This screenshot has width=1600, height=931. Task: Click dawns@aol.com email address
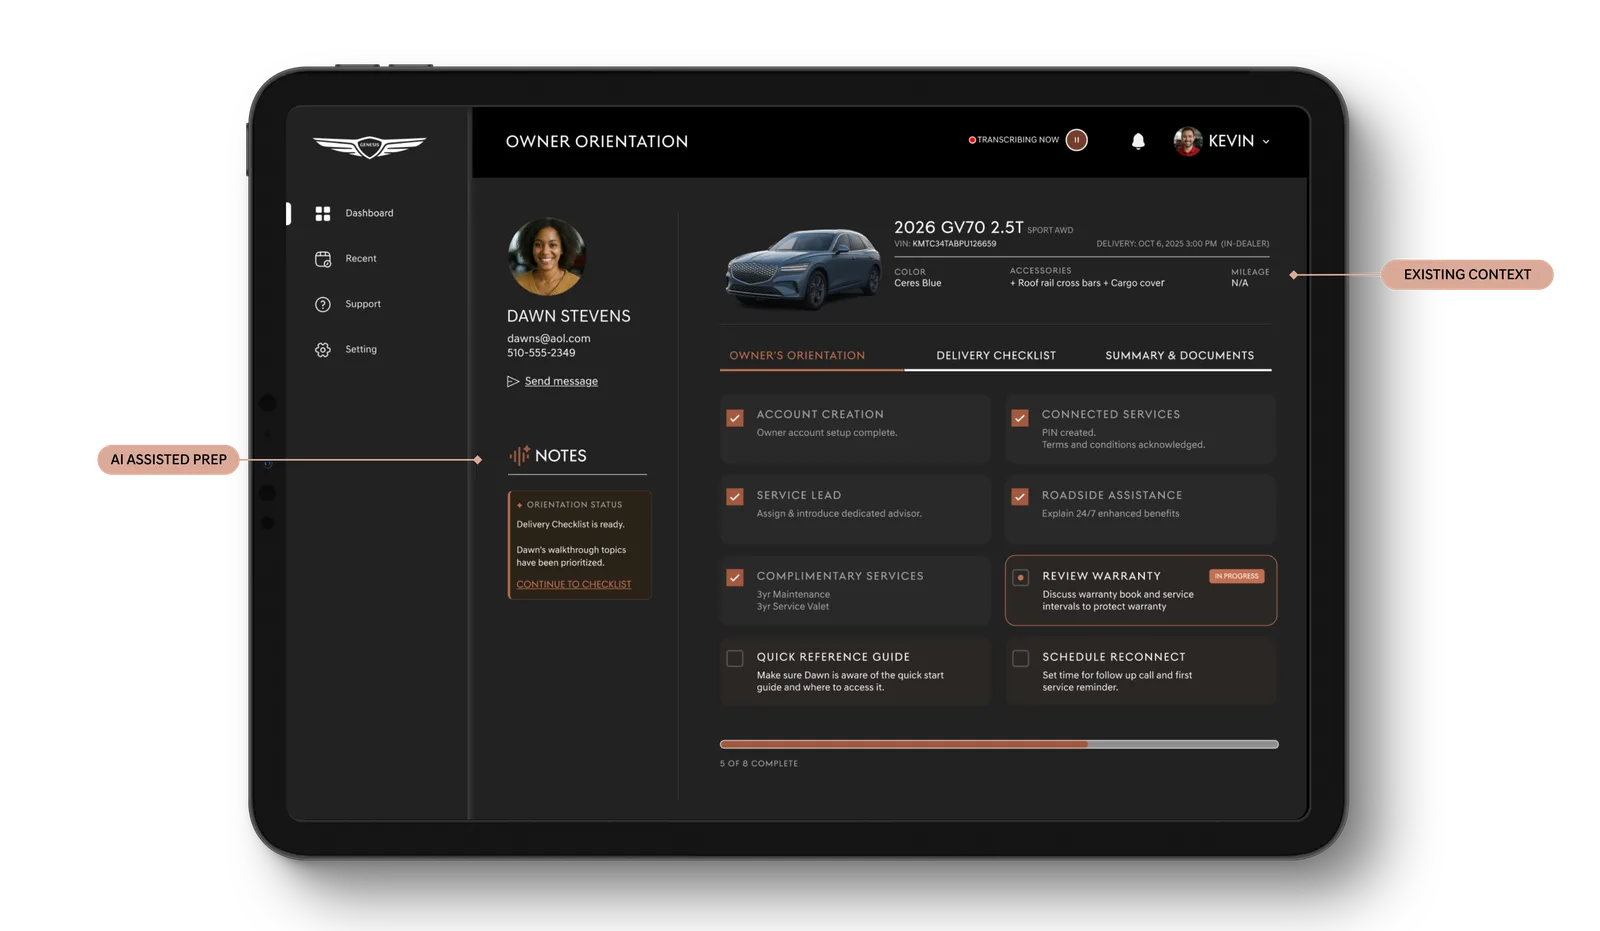click(x=549, y=339)
